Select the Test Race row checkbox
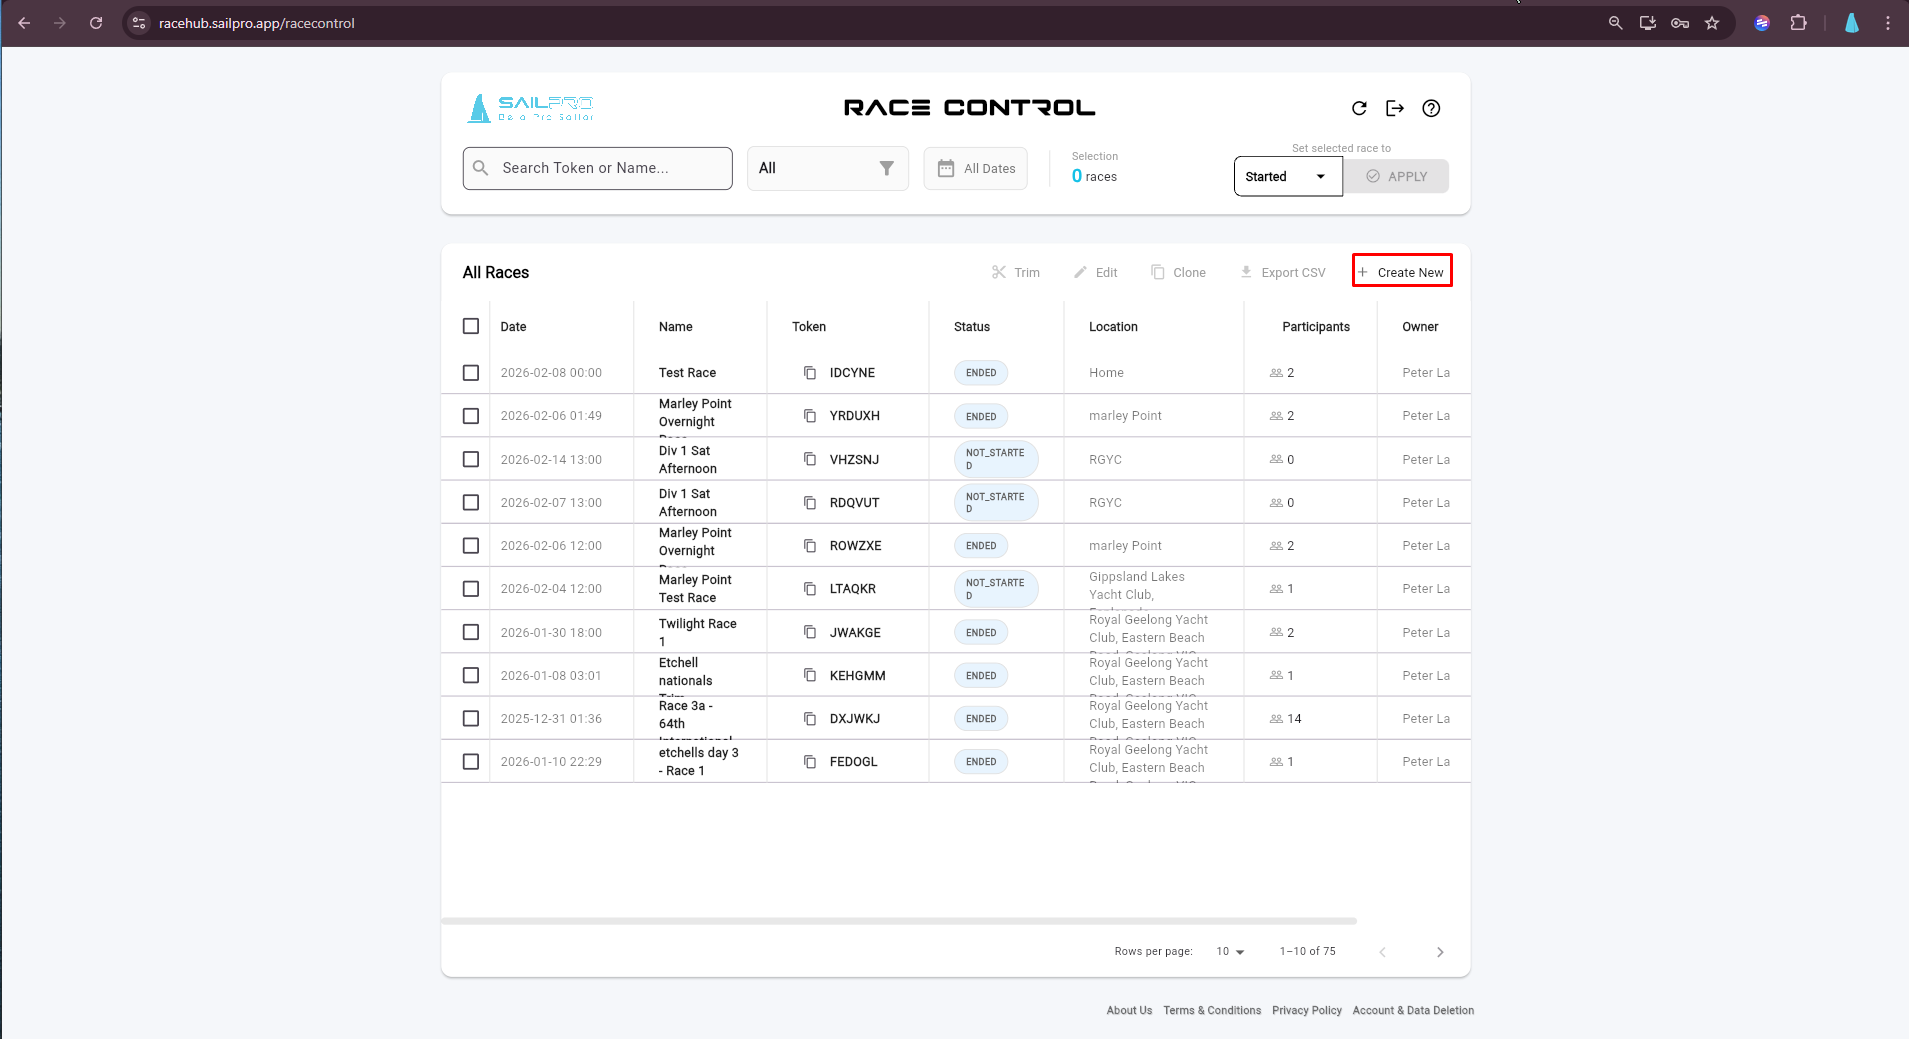Viewport: 1909px width, 1039px height. pos(471,373)
